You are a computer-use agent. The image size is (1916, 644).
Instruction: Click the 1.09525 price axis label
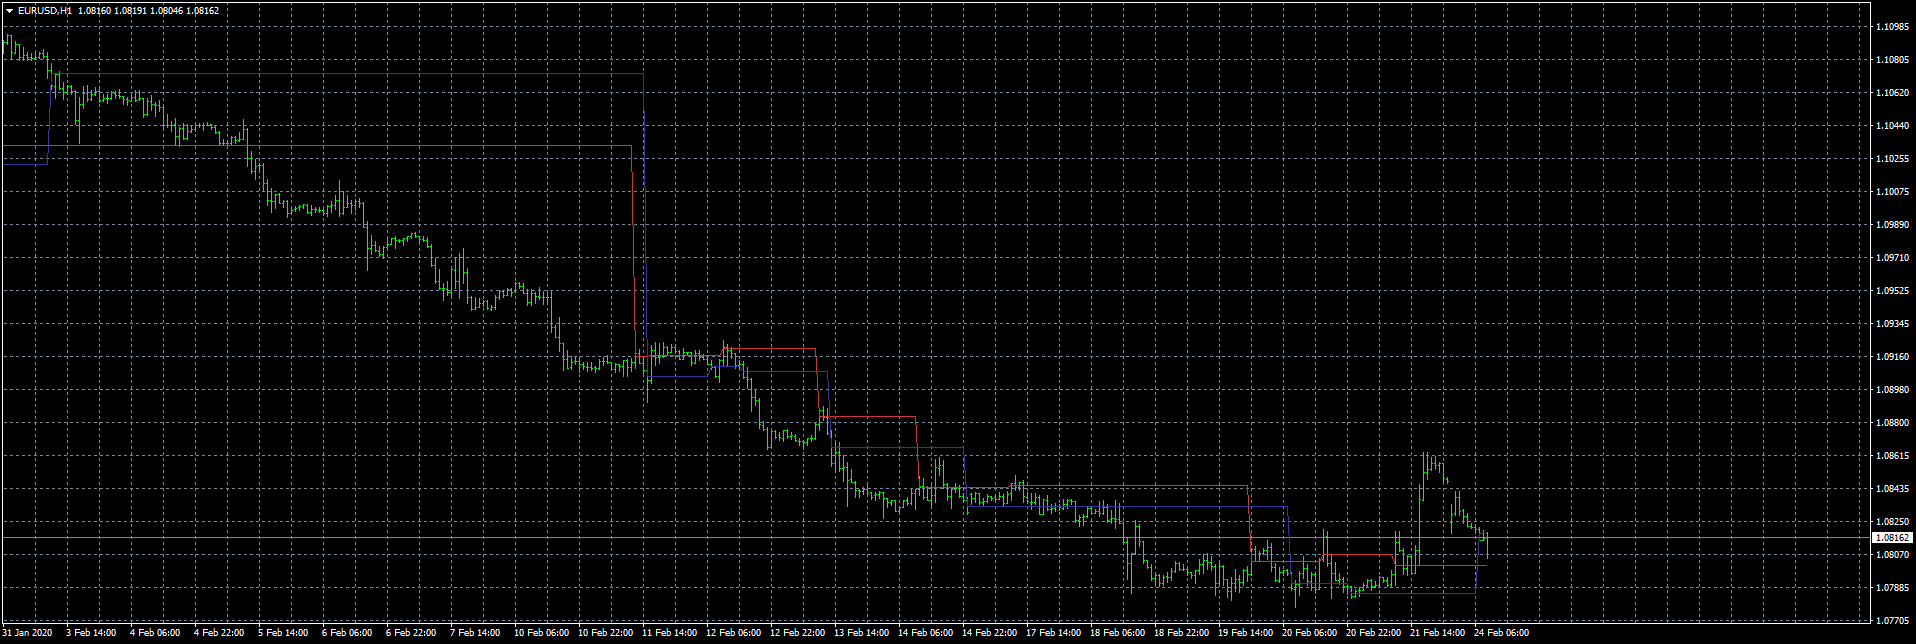coord(1893,291)
